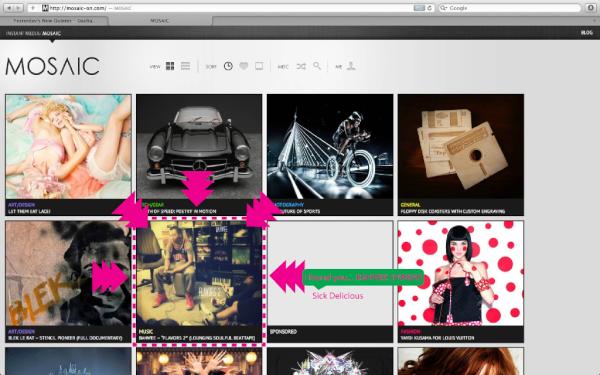This screenshot has width=600, height=375.
Task: Click the ART/DESIGN label on Blek Le Rat tile
Action: click(21, 332)
